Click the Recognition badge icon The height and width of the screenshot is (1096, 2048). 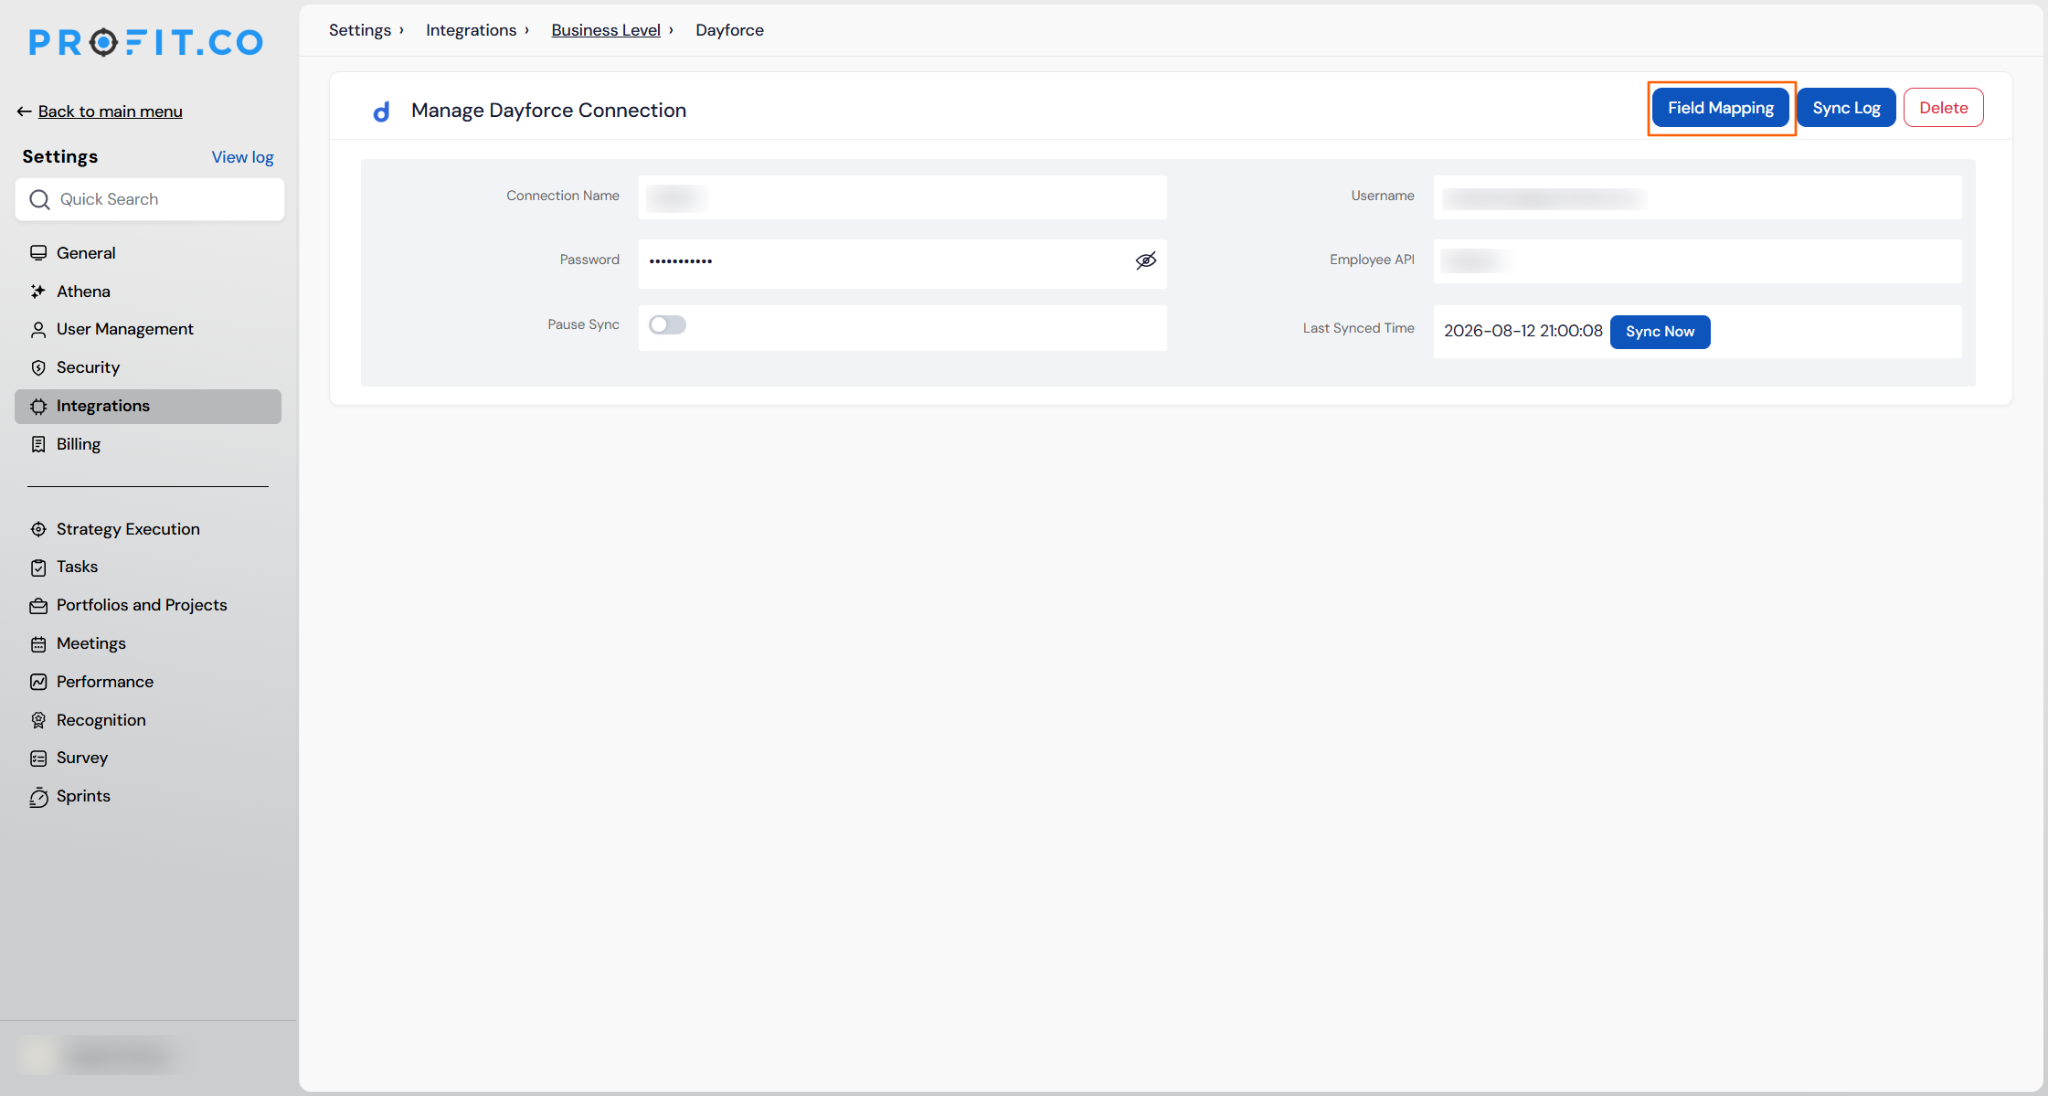point(38,720)
